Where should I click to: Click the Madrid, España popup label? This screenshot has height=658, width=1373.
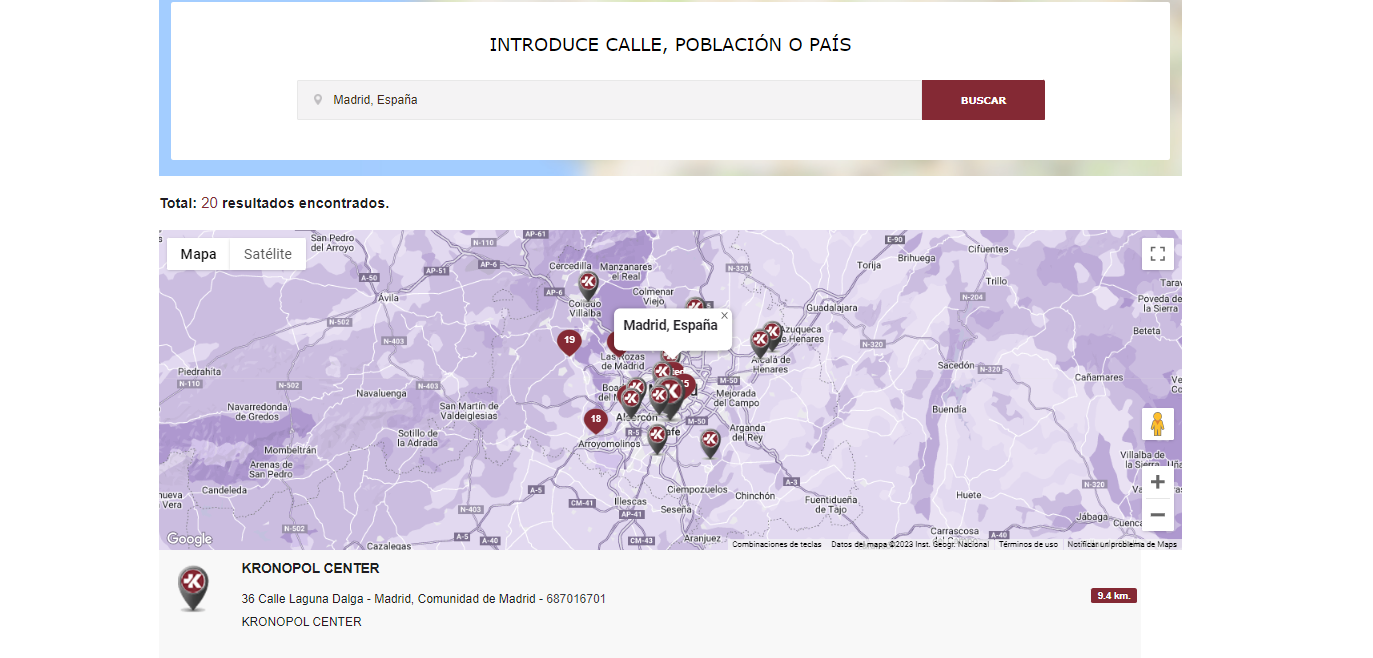pos(670,325)
